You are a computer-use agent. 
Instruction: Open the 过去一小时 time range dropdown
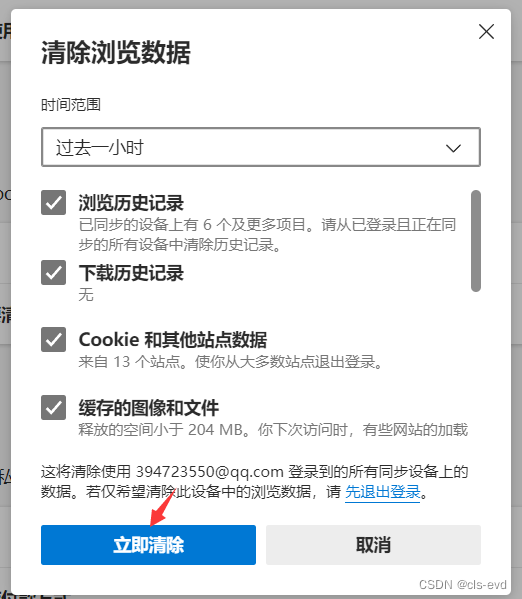point(261,147)
